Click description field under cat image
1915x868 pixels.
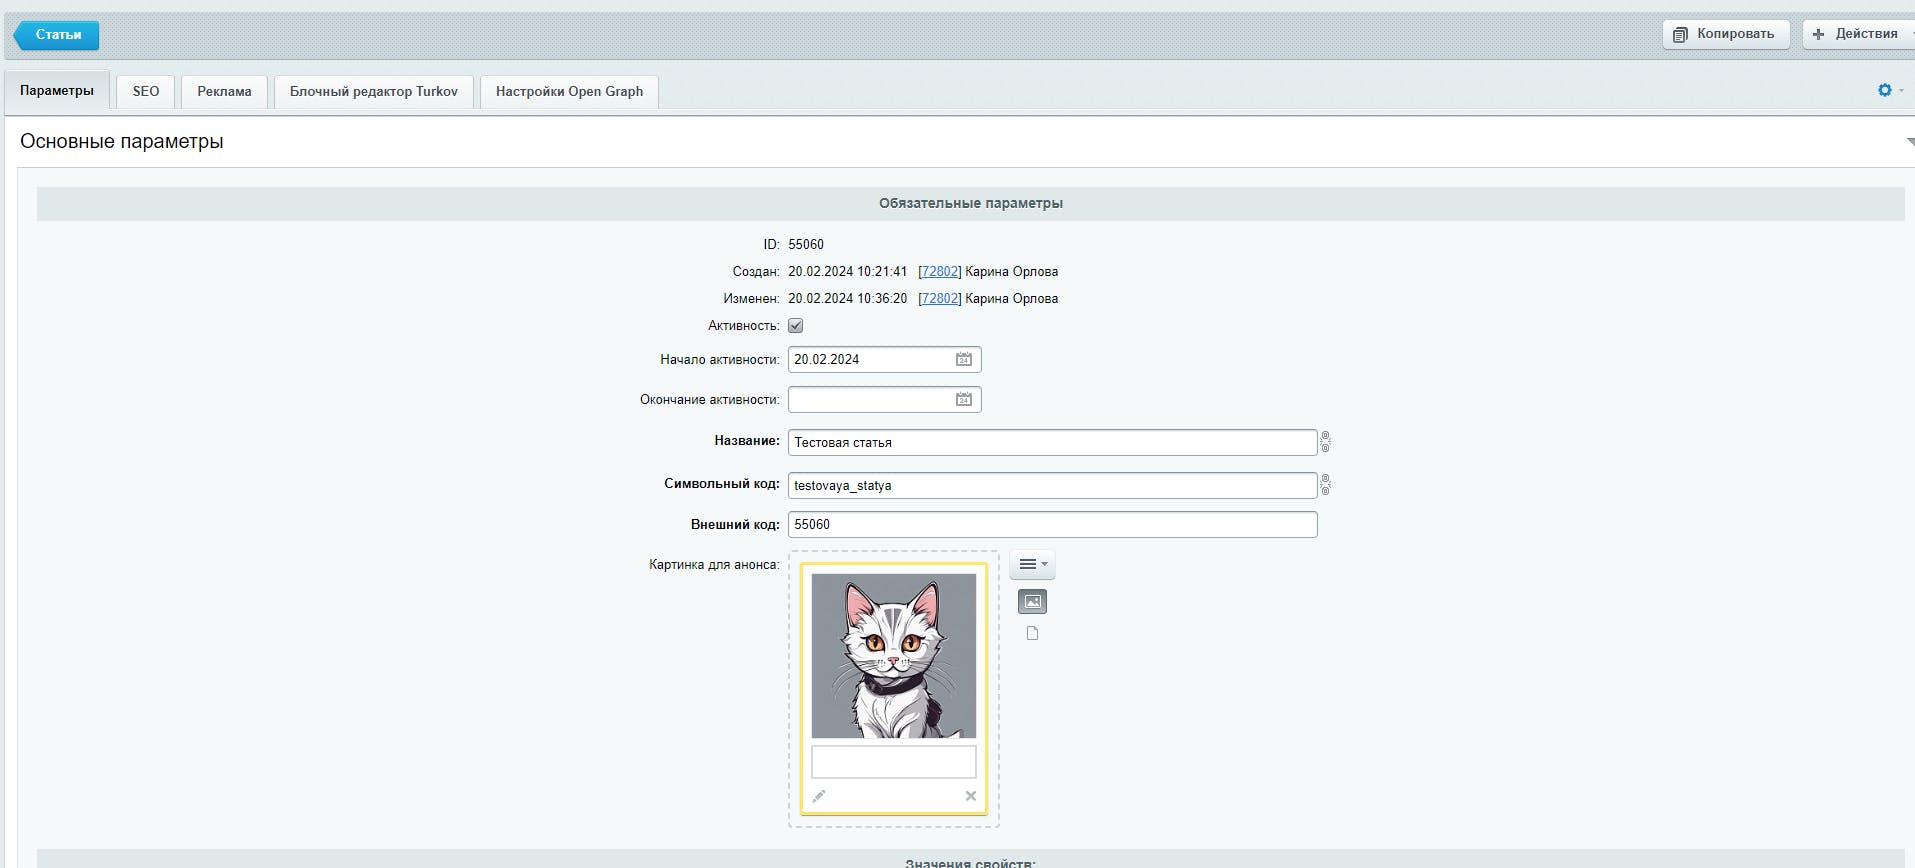pos(893,762)
